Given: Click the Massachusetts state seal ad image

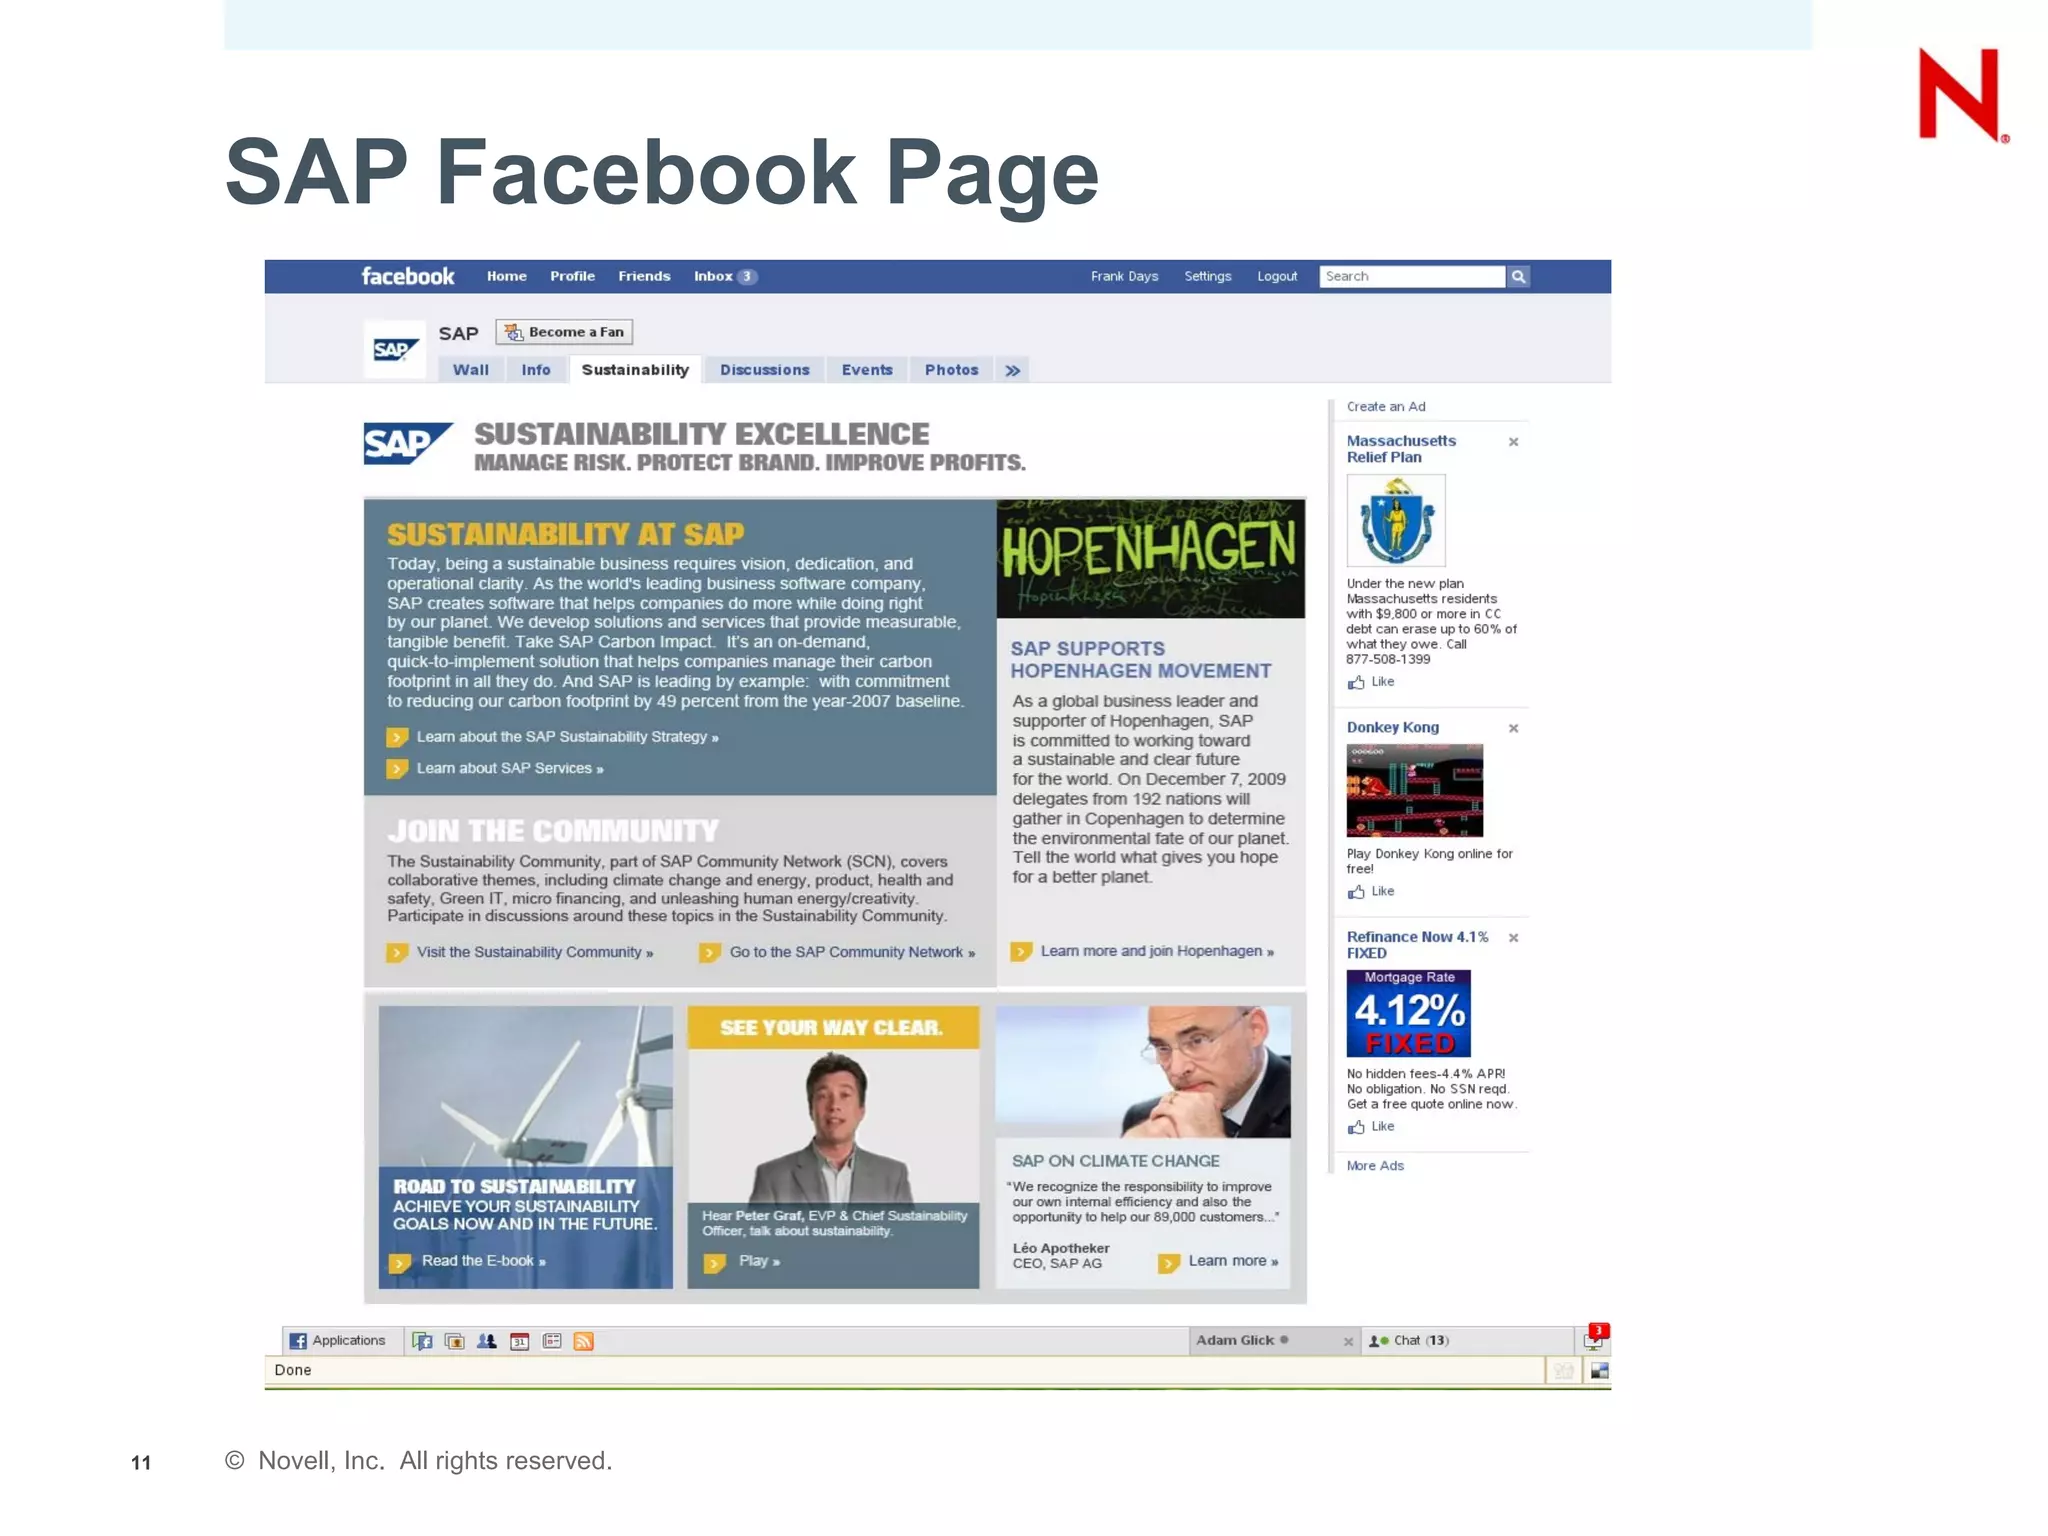Looking at the screenshot, I should (1395, 520).
